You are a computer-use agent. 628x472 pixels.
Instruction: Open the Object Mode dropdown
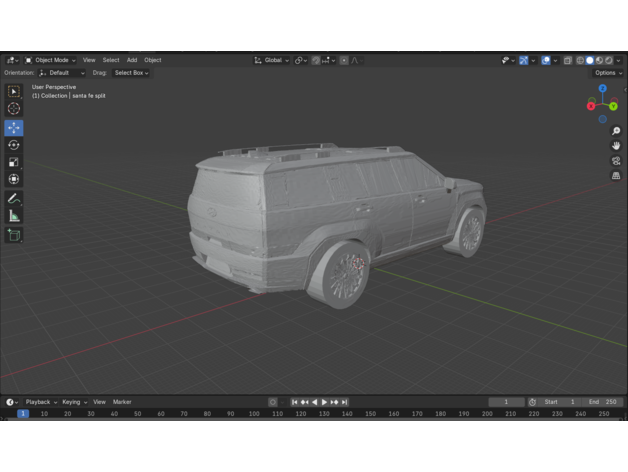51,60
